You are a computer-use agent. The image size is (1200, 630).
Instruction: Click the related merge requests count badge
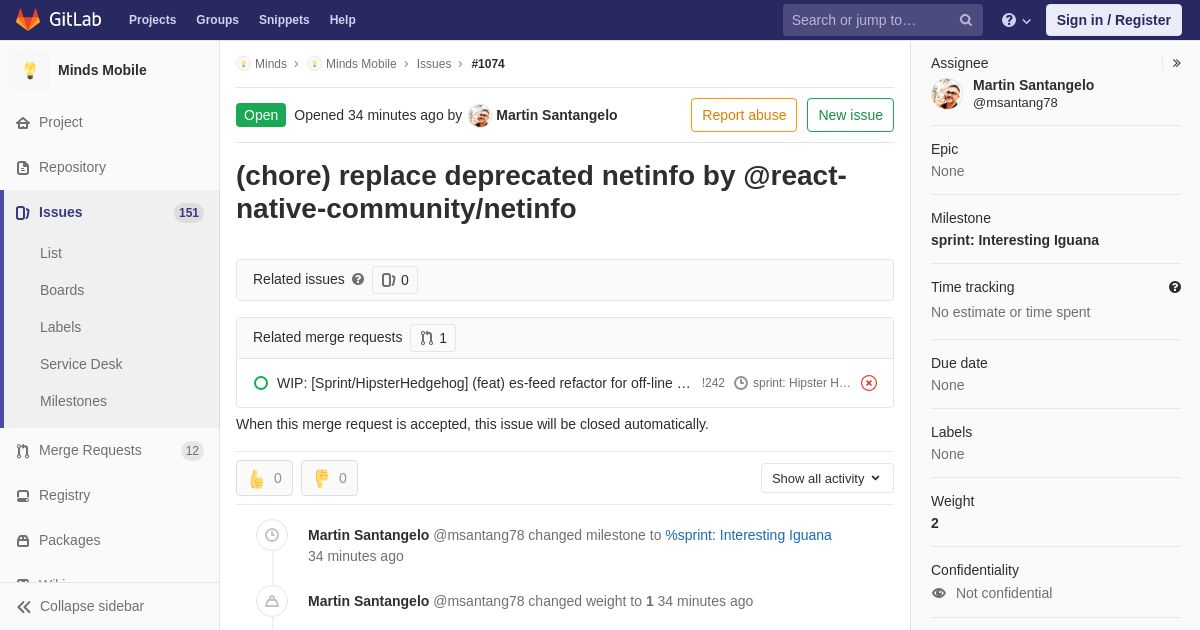pos(433,338)
